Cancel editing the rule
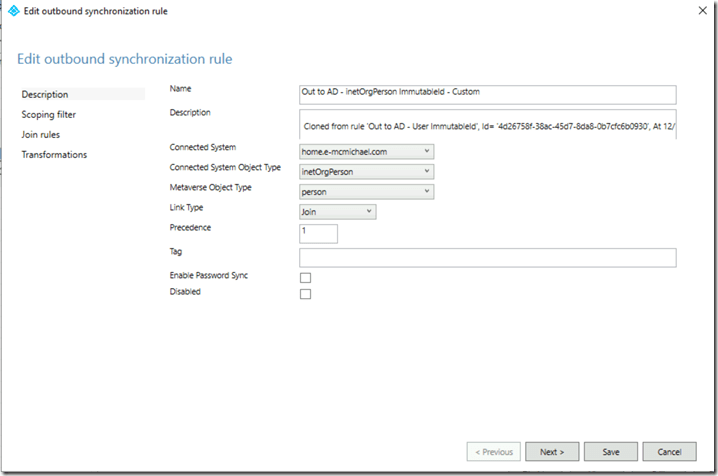Screen dimensions: 718x476 669,452
